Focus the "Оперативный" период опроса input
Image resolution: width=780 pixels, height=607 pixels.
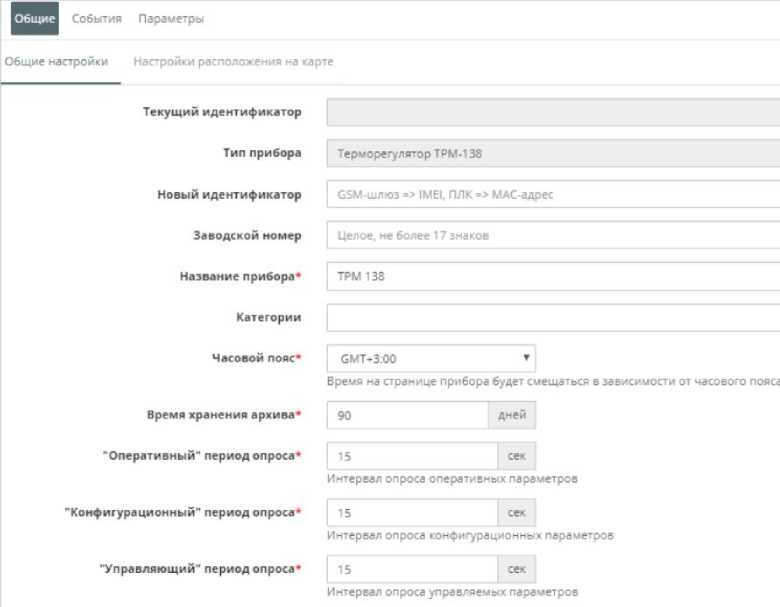click(x=412, y=456)
